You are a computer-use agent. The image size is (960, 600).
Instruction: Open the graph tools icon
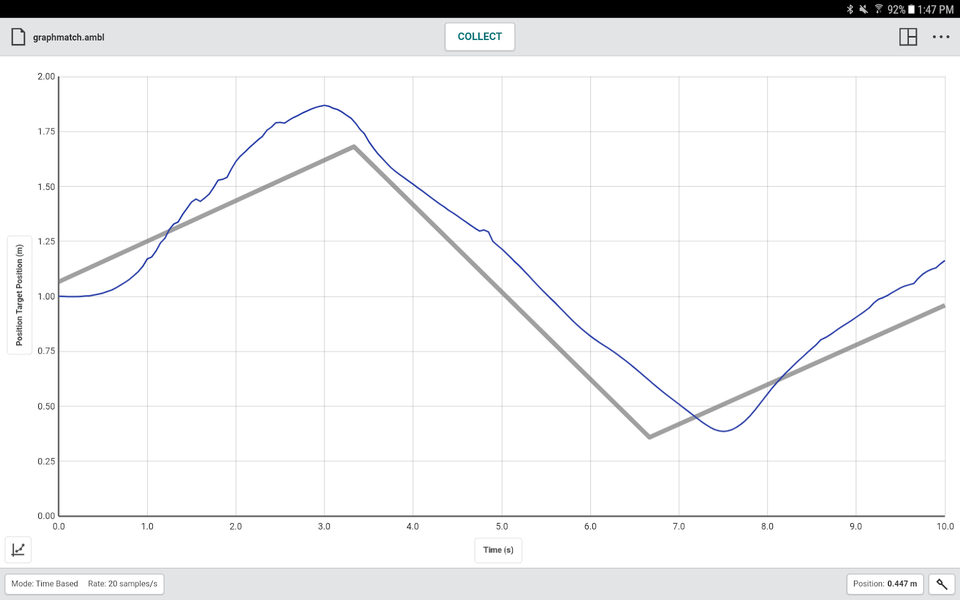coord(18,549)
